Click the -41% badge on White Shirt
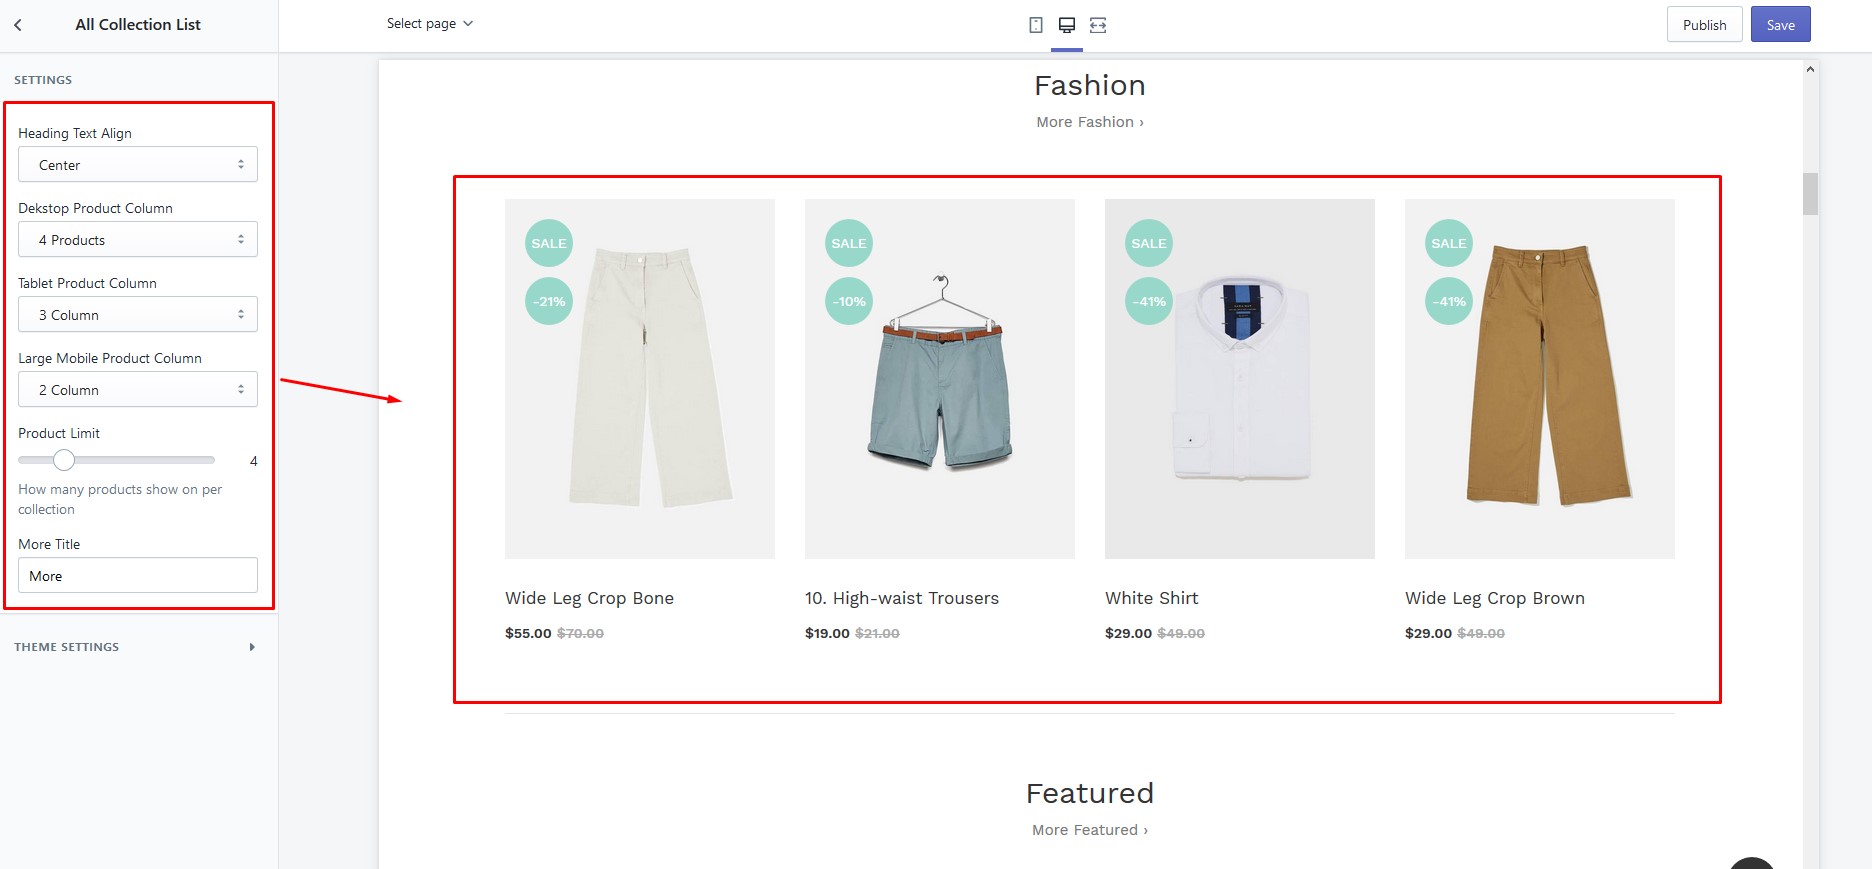Screen dimensions: 1872x869 point(1149,301)
